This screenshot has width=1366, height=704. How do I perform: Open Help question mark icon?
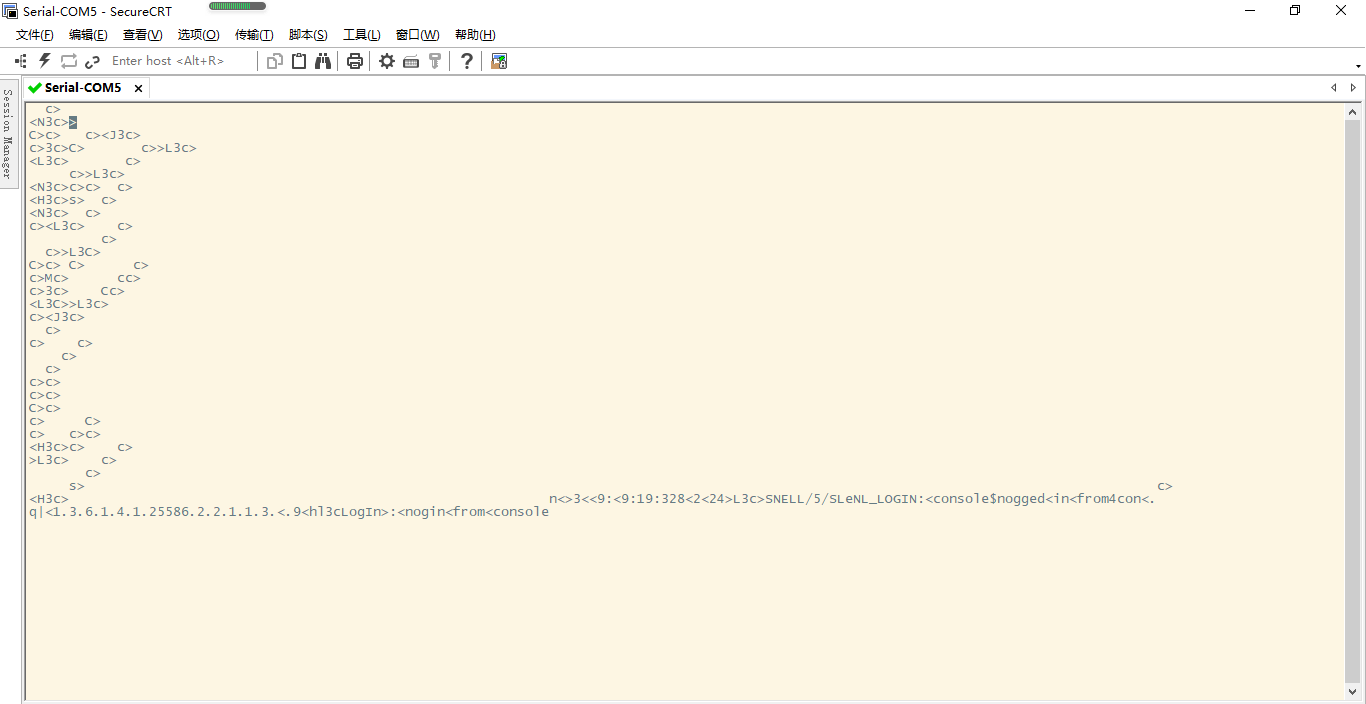point(467,61)
